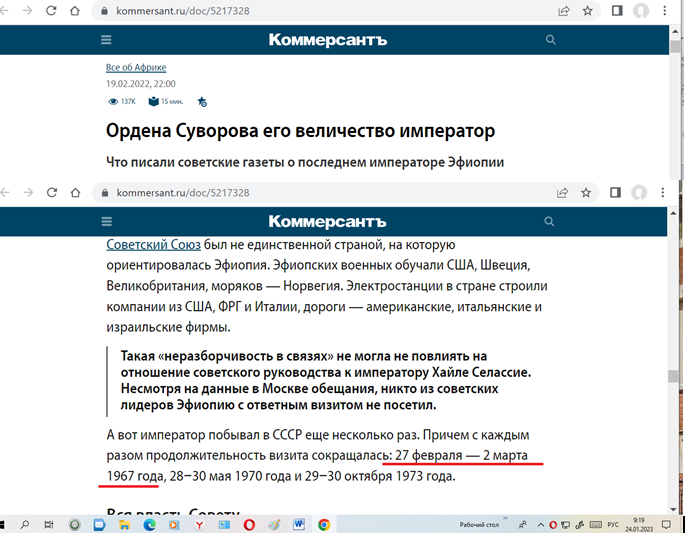Open Windows taskbar search magnifier
The height and width of the screenshot is (533, 687).
[25, 524]
